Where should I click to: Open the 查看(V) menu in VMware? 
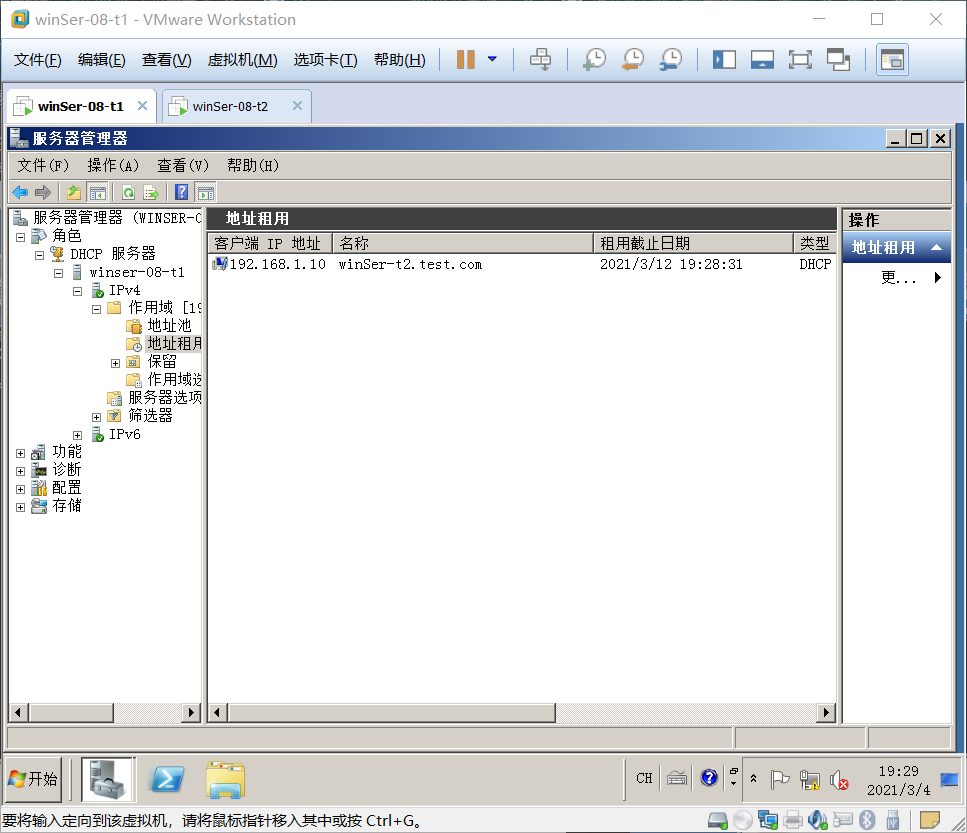pyautogui.click(x=167, y=60)
